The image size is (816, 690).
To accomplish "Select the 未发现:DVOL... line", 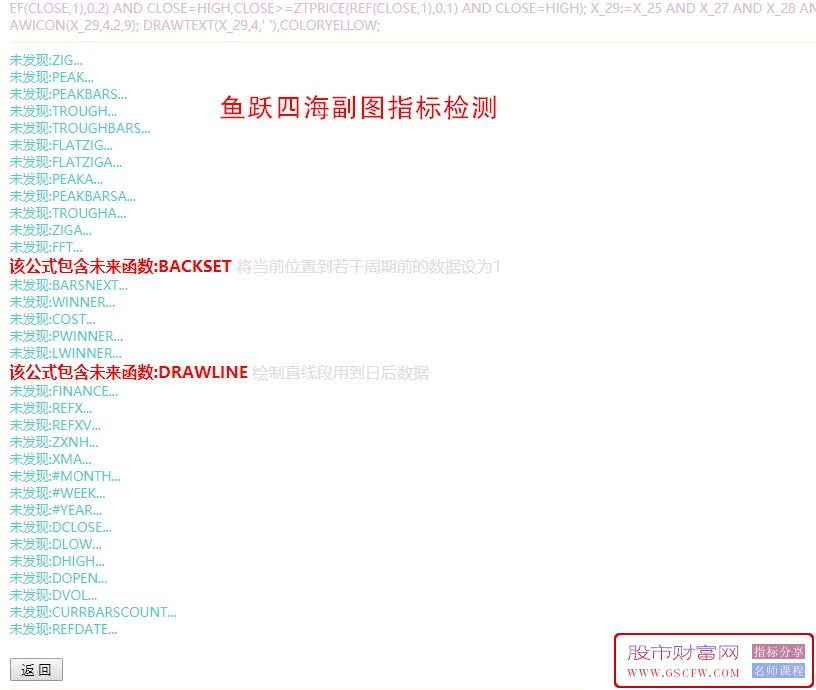I will (53, 595).
